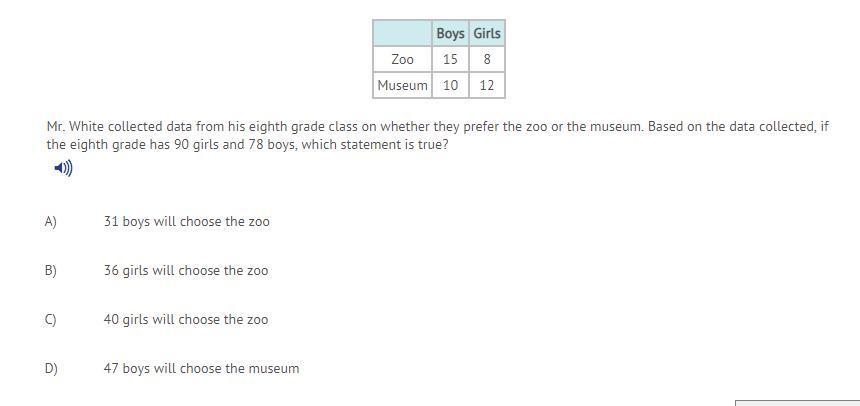860x406 pixels.
Task: Click the question text about Mr. White
Action: 437,136
